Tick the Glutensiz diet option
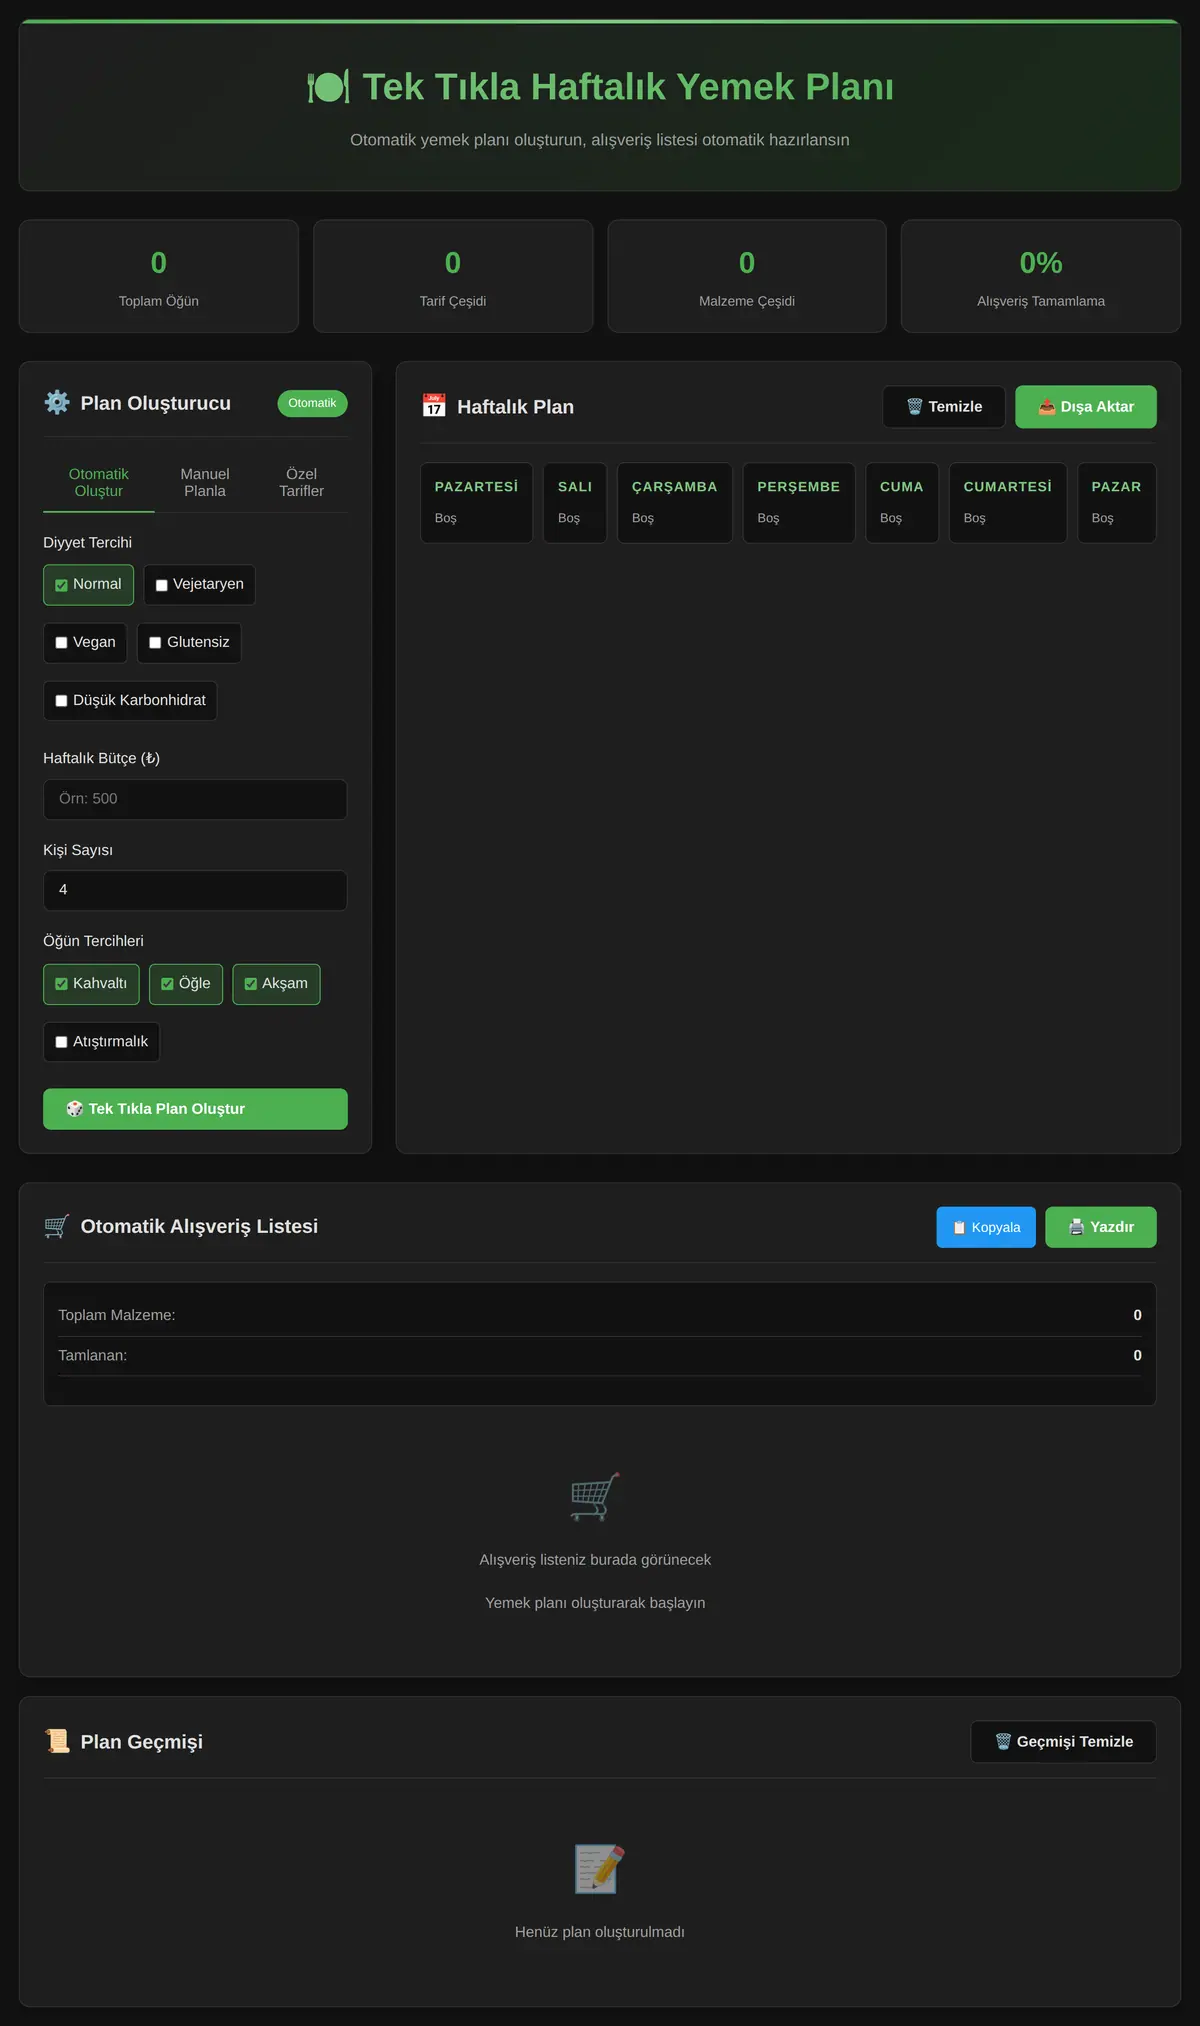This screenshot has width=1200, height=2026. 155,643
